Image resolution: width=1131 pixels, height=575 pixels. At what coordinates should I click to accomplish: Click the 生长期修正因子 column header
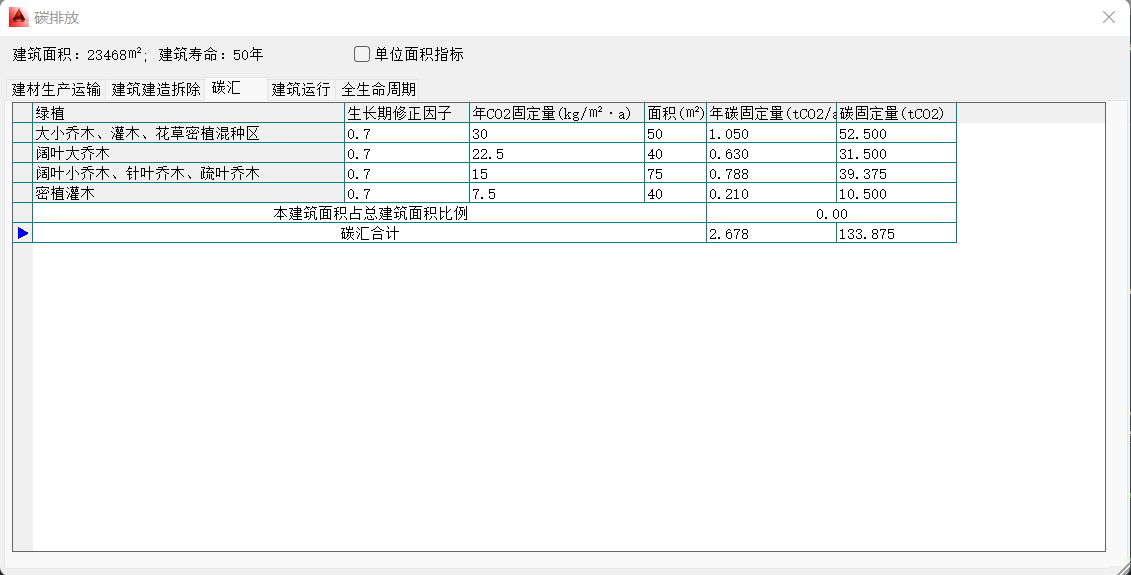(406, 113)
